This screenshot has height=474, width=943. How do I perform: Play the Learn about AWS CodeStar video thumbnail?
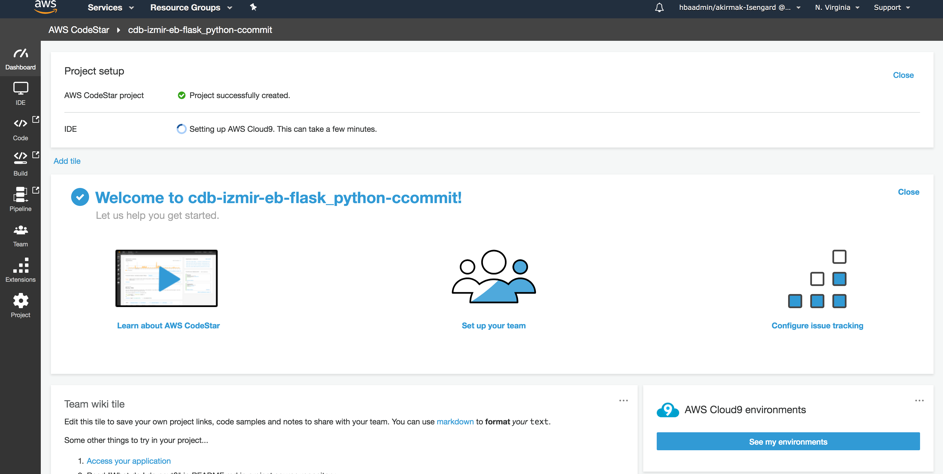pyautogui.click(x=167, y=279)
